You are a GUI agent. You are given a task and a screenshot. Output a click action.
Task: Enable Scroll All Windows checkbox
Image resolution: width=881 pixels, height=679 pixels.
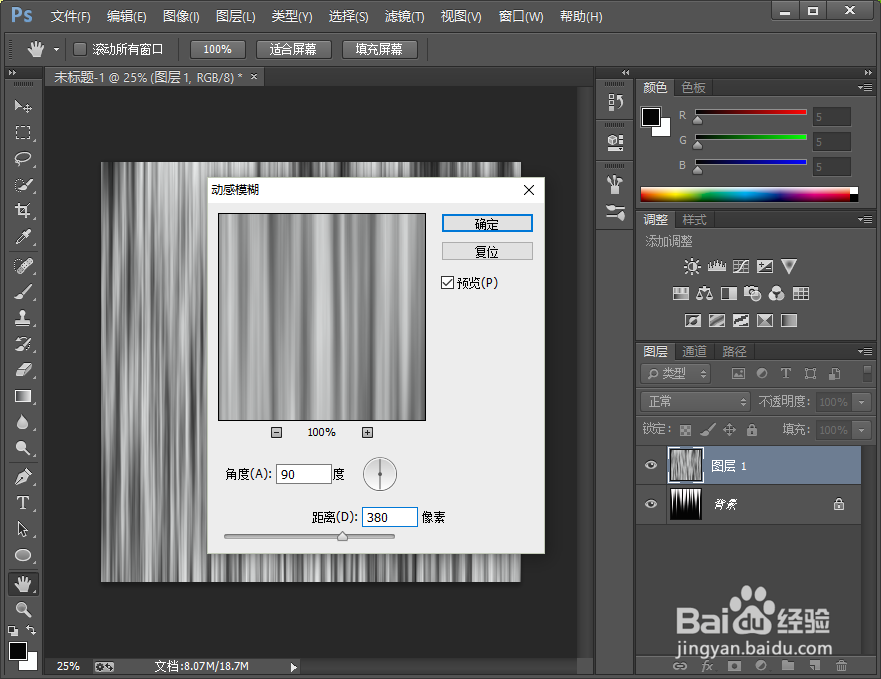(80, 49)
